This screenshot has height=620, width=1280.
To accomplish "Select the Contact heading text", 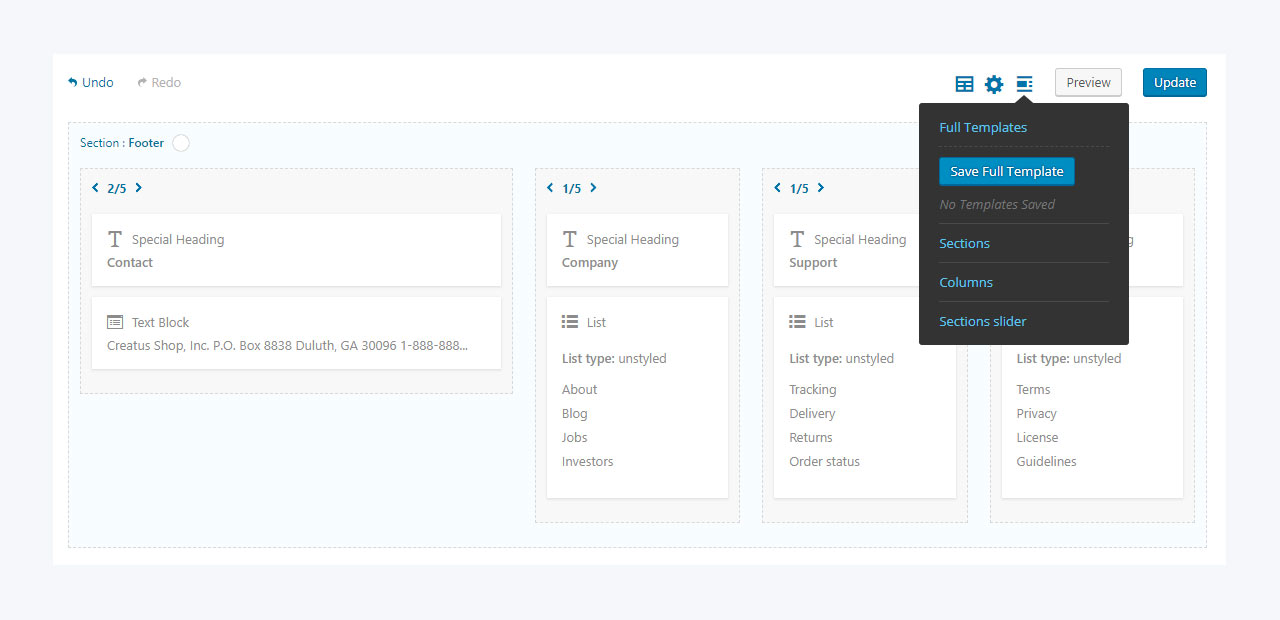I will [x=130, y=263].
